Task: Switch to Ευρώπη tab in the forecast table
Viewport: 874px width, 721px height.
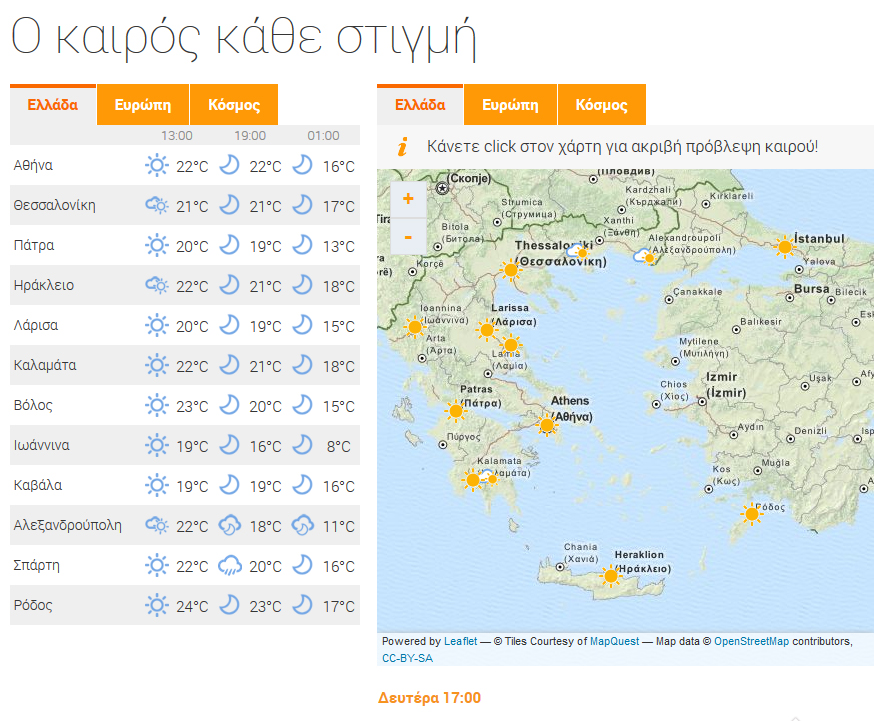Action: pyautogui.click(x=143, y=105)
